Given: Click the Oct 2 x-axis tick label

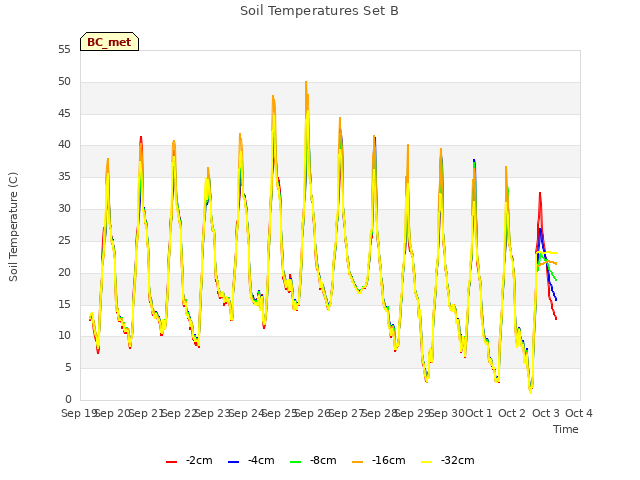Looking at the screenshot, I should click(x=512, y=413).
